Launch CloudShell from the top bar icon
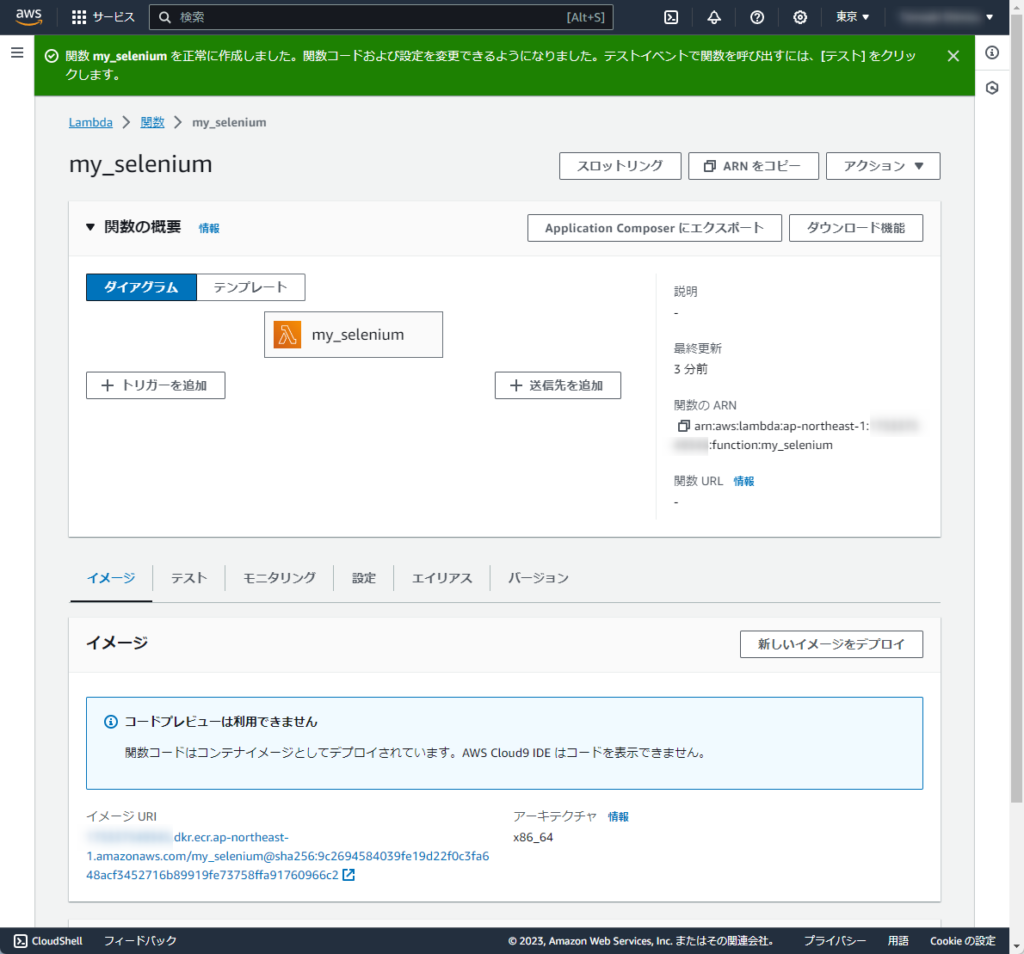 pos(671,17)
